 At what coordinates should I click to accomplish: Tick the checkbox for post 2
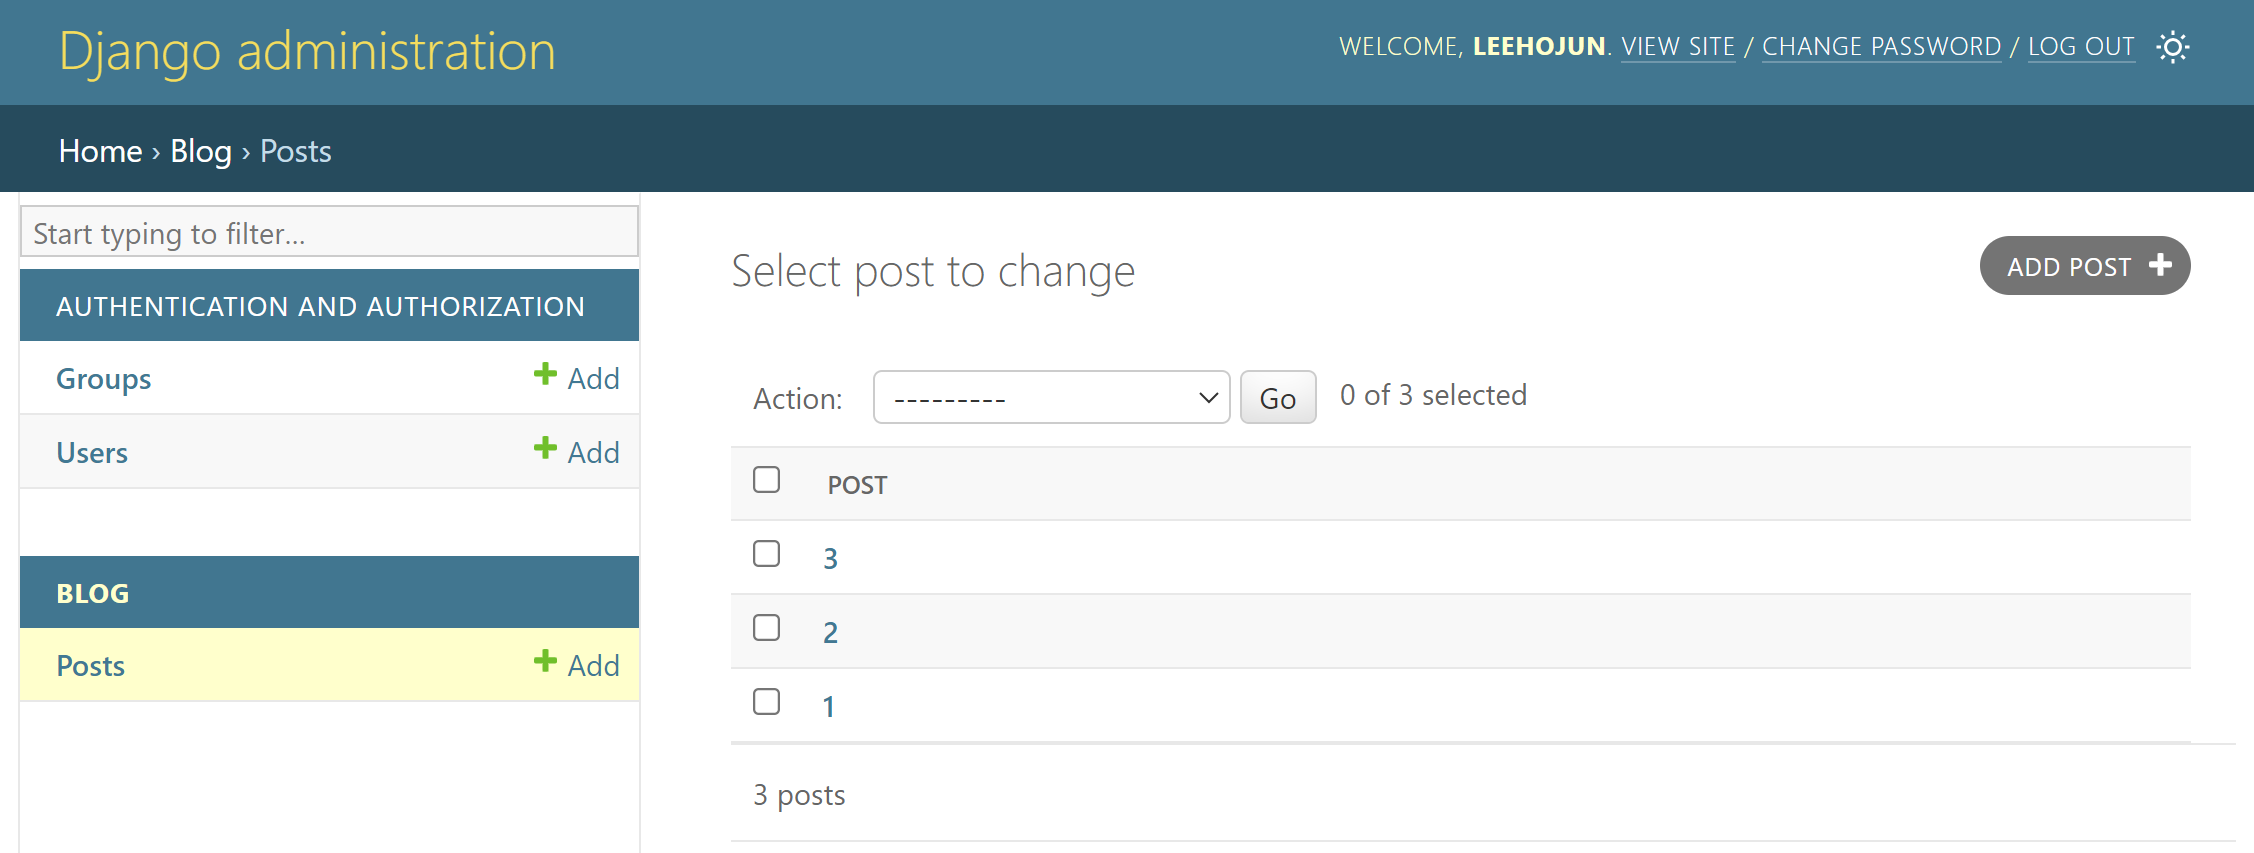(x=767, y=627)
